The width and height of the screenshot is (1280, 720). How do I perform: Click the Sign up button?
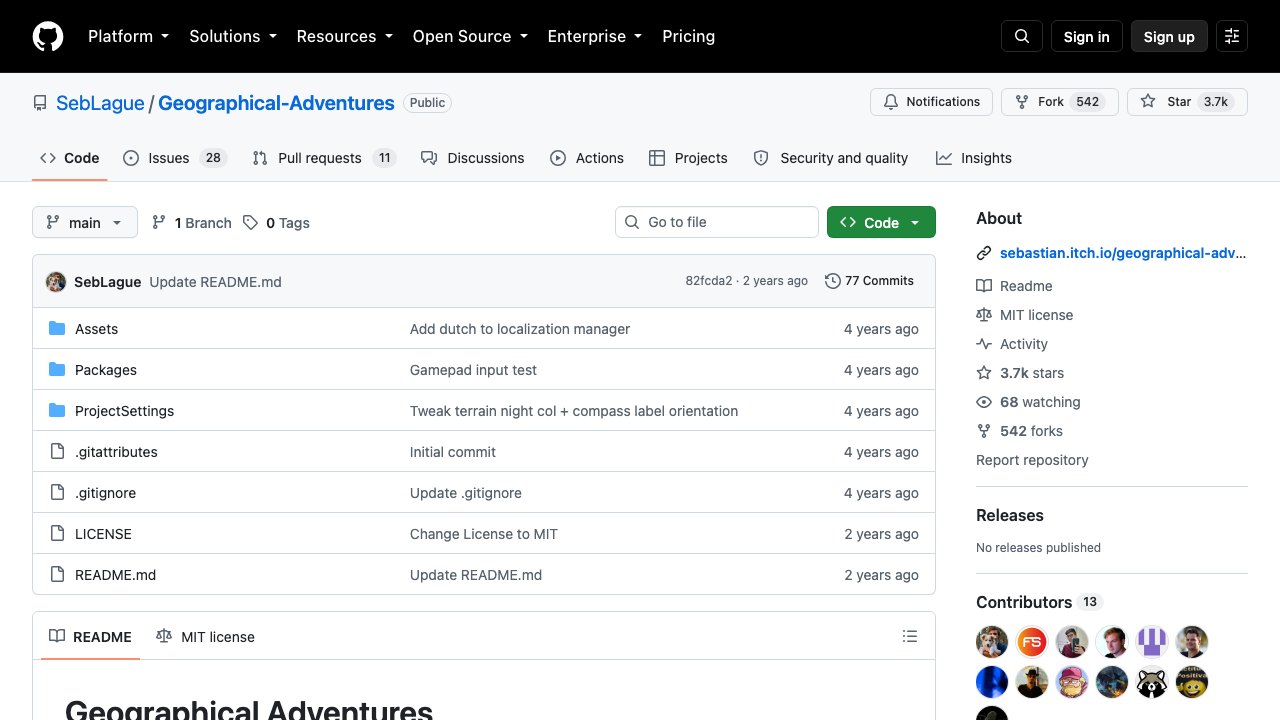pyautogui.click(x=1169, y=36)
